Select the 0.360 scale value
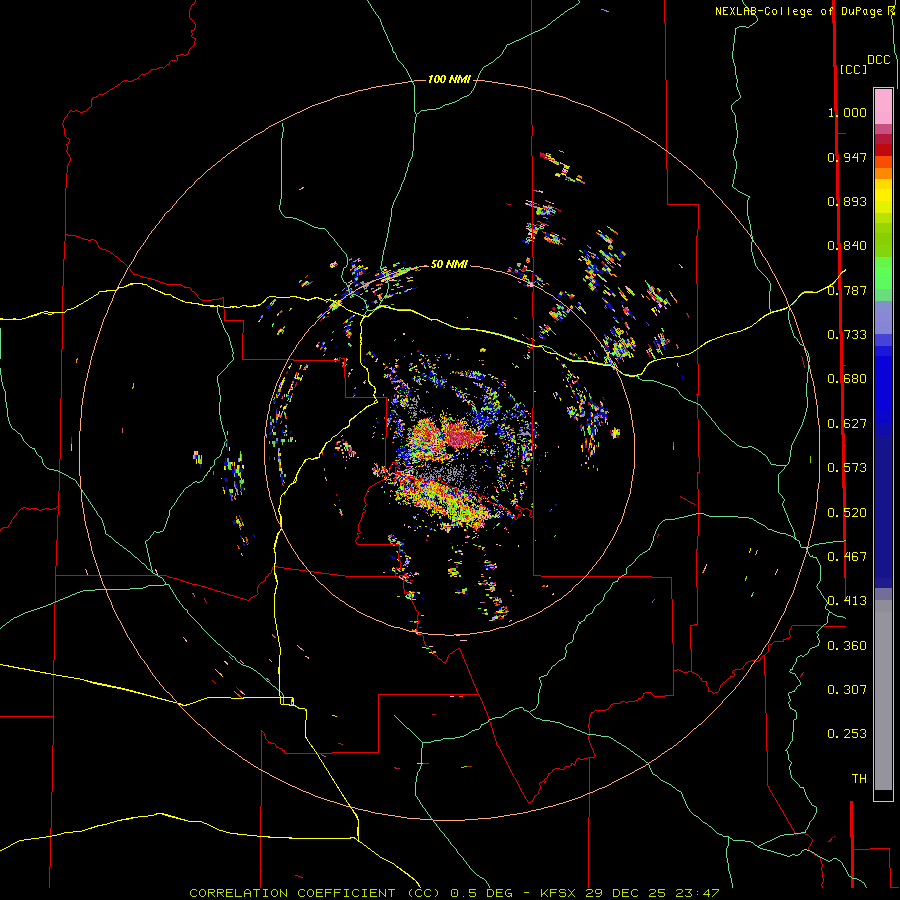 tap(847, 646)
